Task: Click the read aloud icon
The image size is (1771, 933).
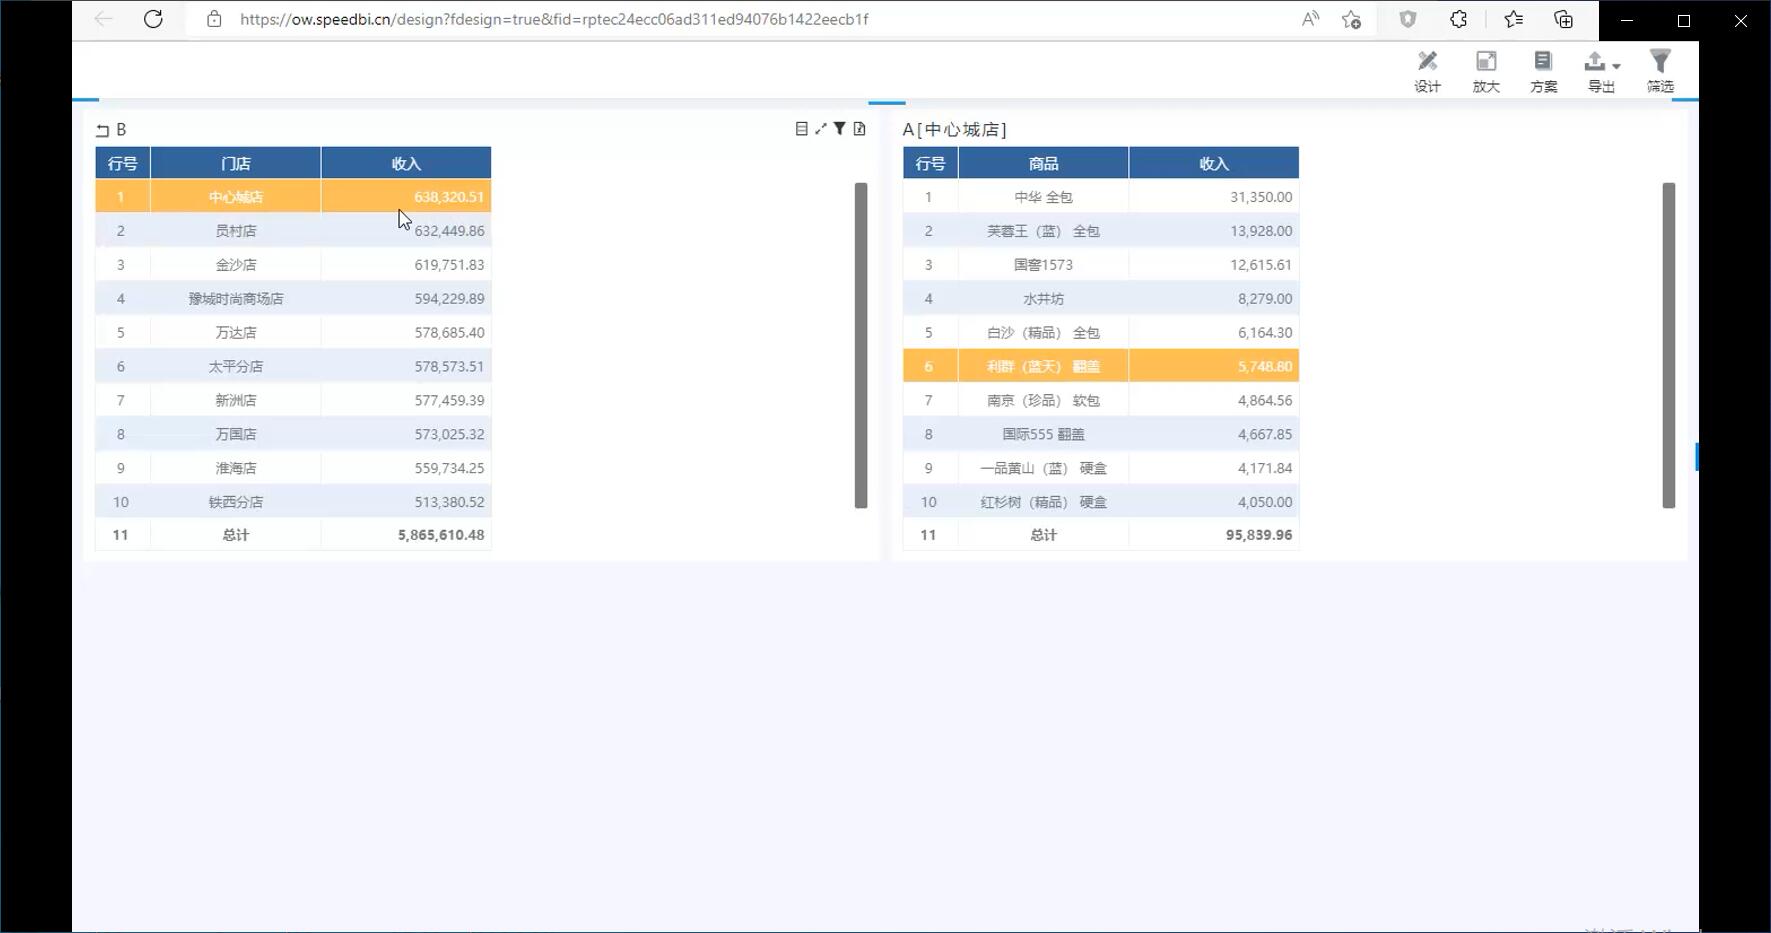Action: pyautogui.click(x=1310, y=19)
